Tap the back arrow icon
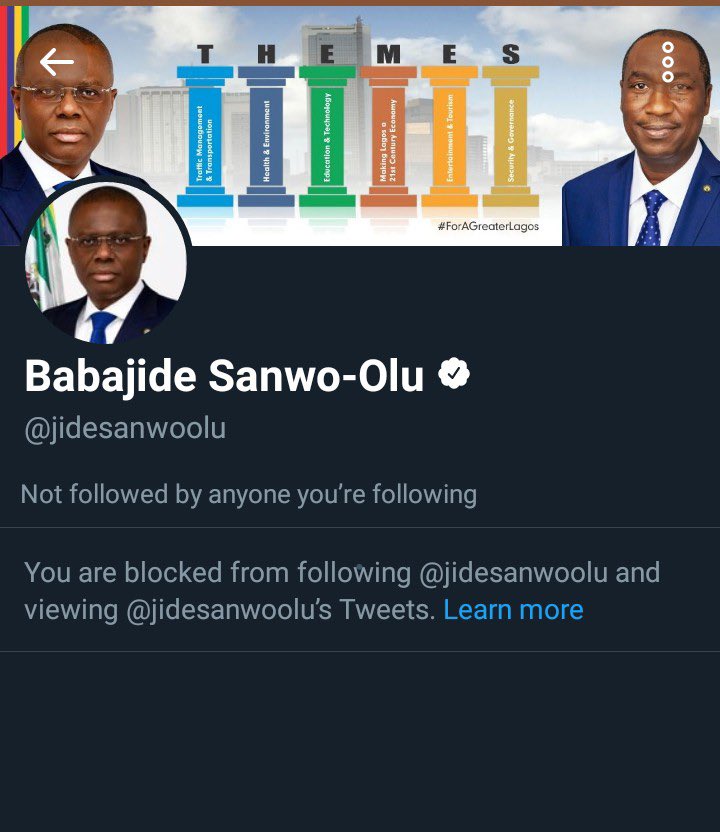Viewport: 720px width, 832px height. coord(57,62)
